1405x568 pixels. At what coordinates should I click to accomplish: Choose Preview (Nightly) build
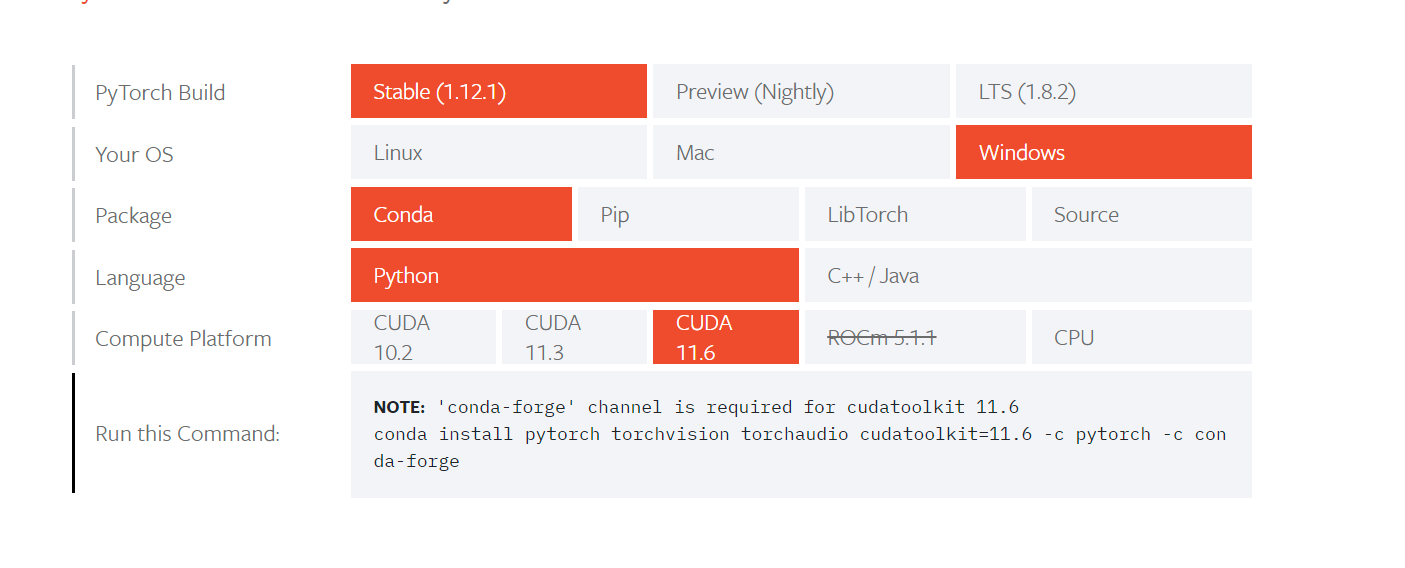[x=801, y=91]
